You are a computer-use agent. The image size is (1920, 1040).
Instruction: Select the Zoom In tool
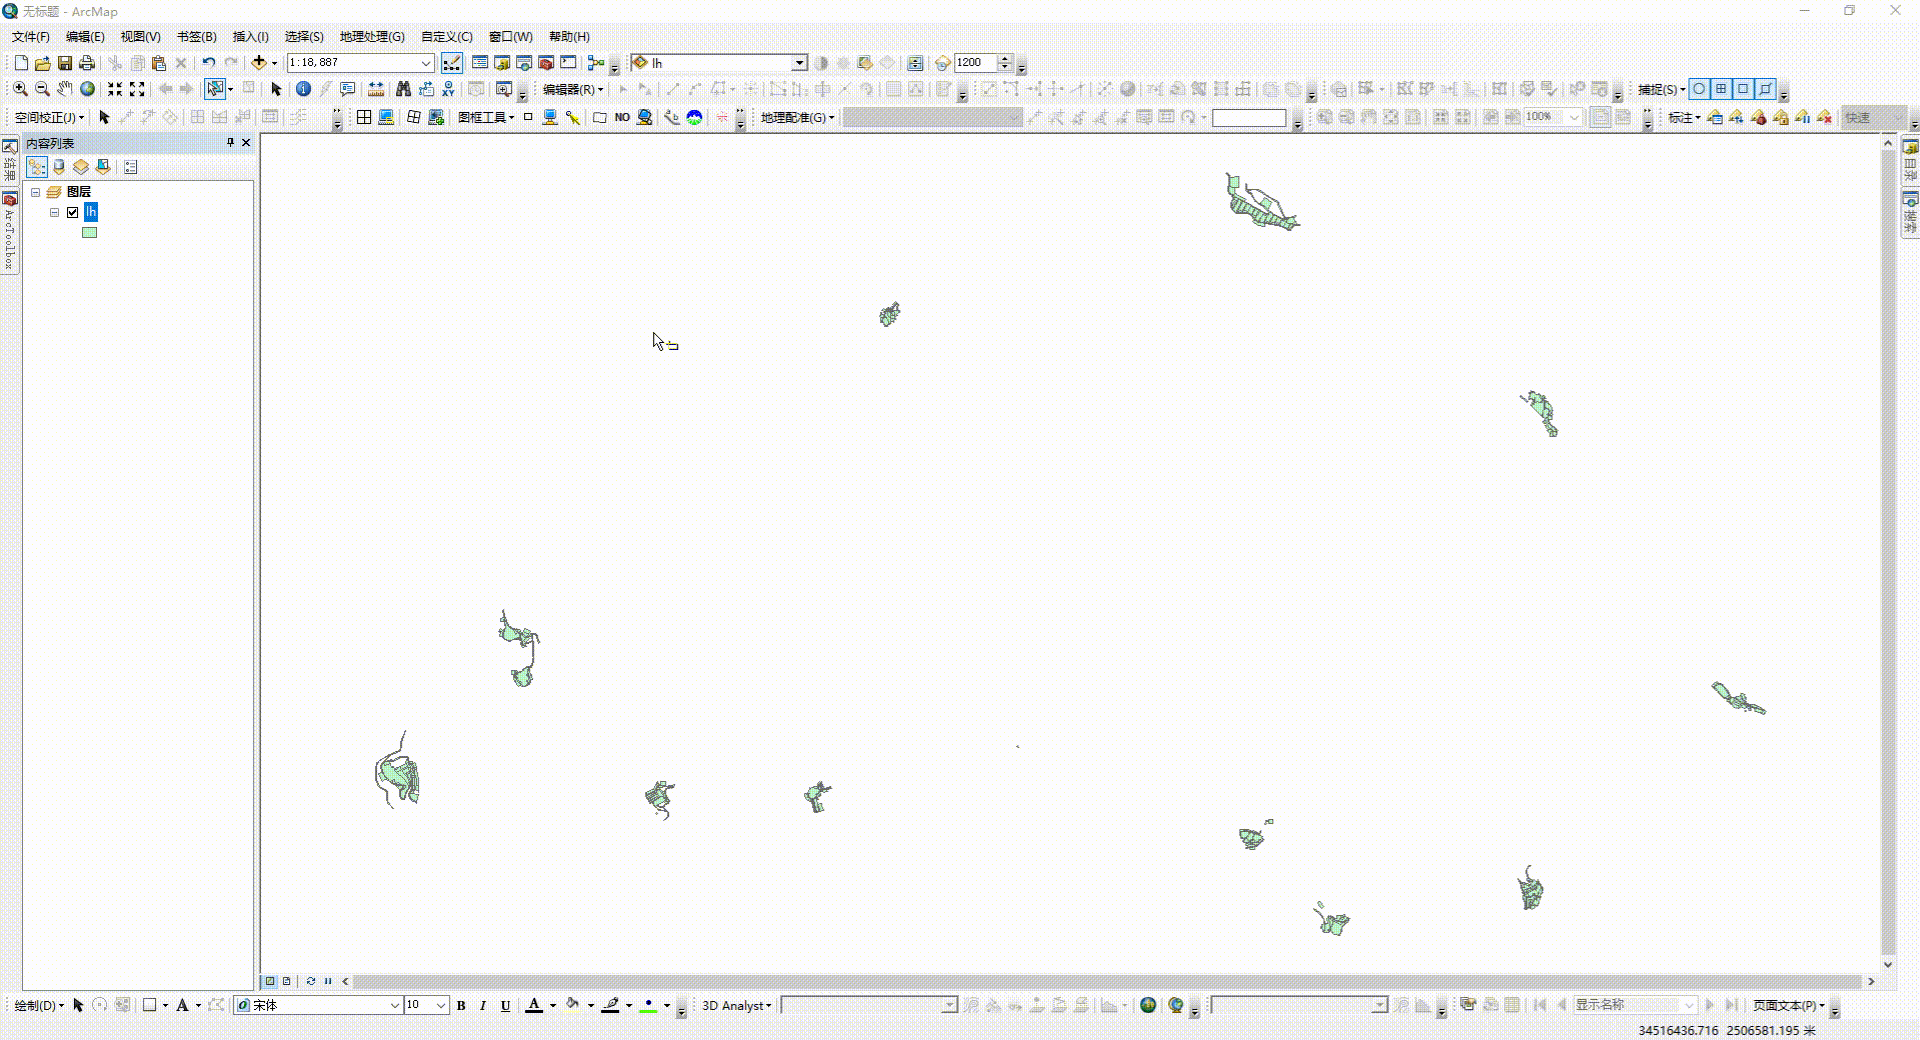tap(19, 89)
